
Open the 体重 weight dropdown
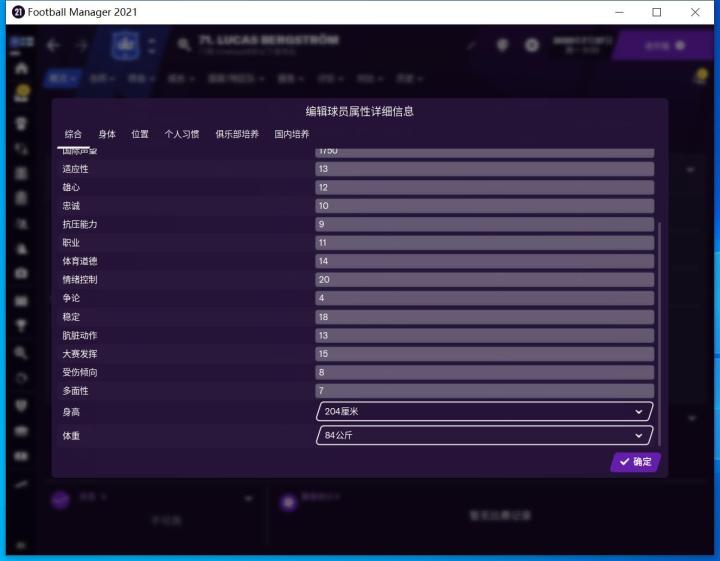tap(484, 436)
